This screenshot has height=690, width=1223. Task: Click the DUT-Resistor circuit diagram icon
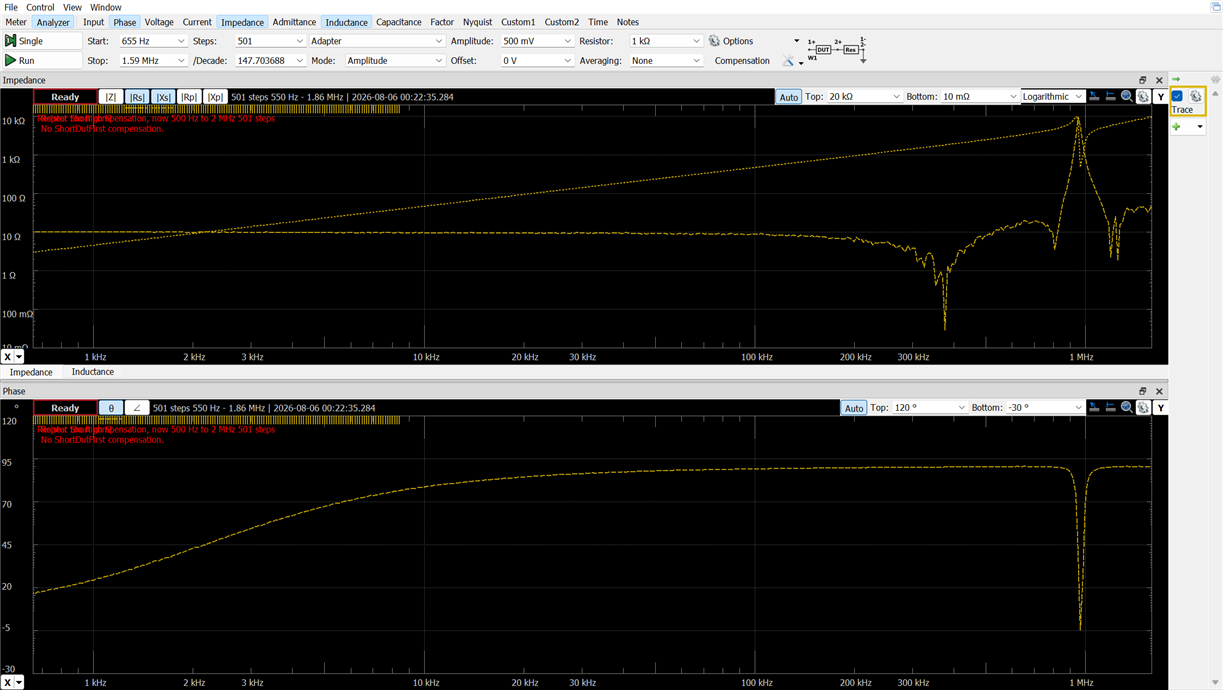pos(837,48)
